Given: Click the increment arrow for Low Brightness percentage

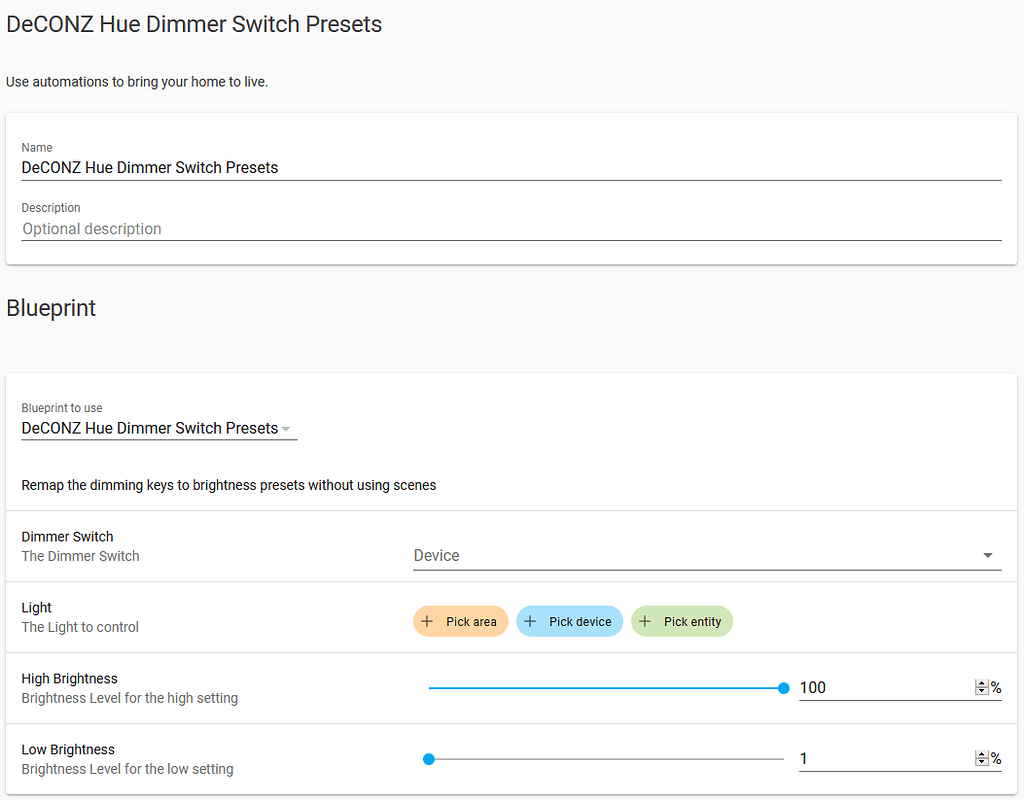Looking at the screenshot, I should (981, 754).
